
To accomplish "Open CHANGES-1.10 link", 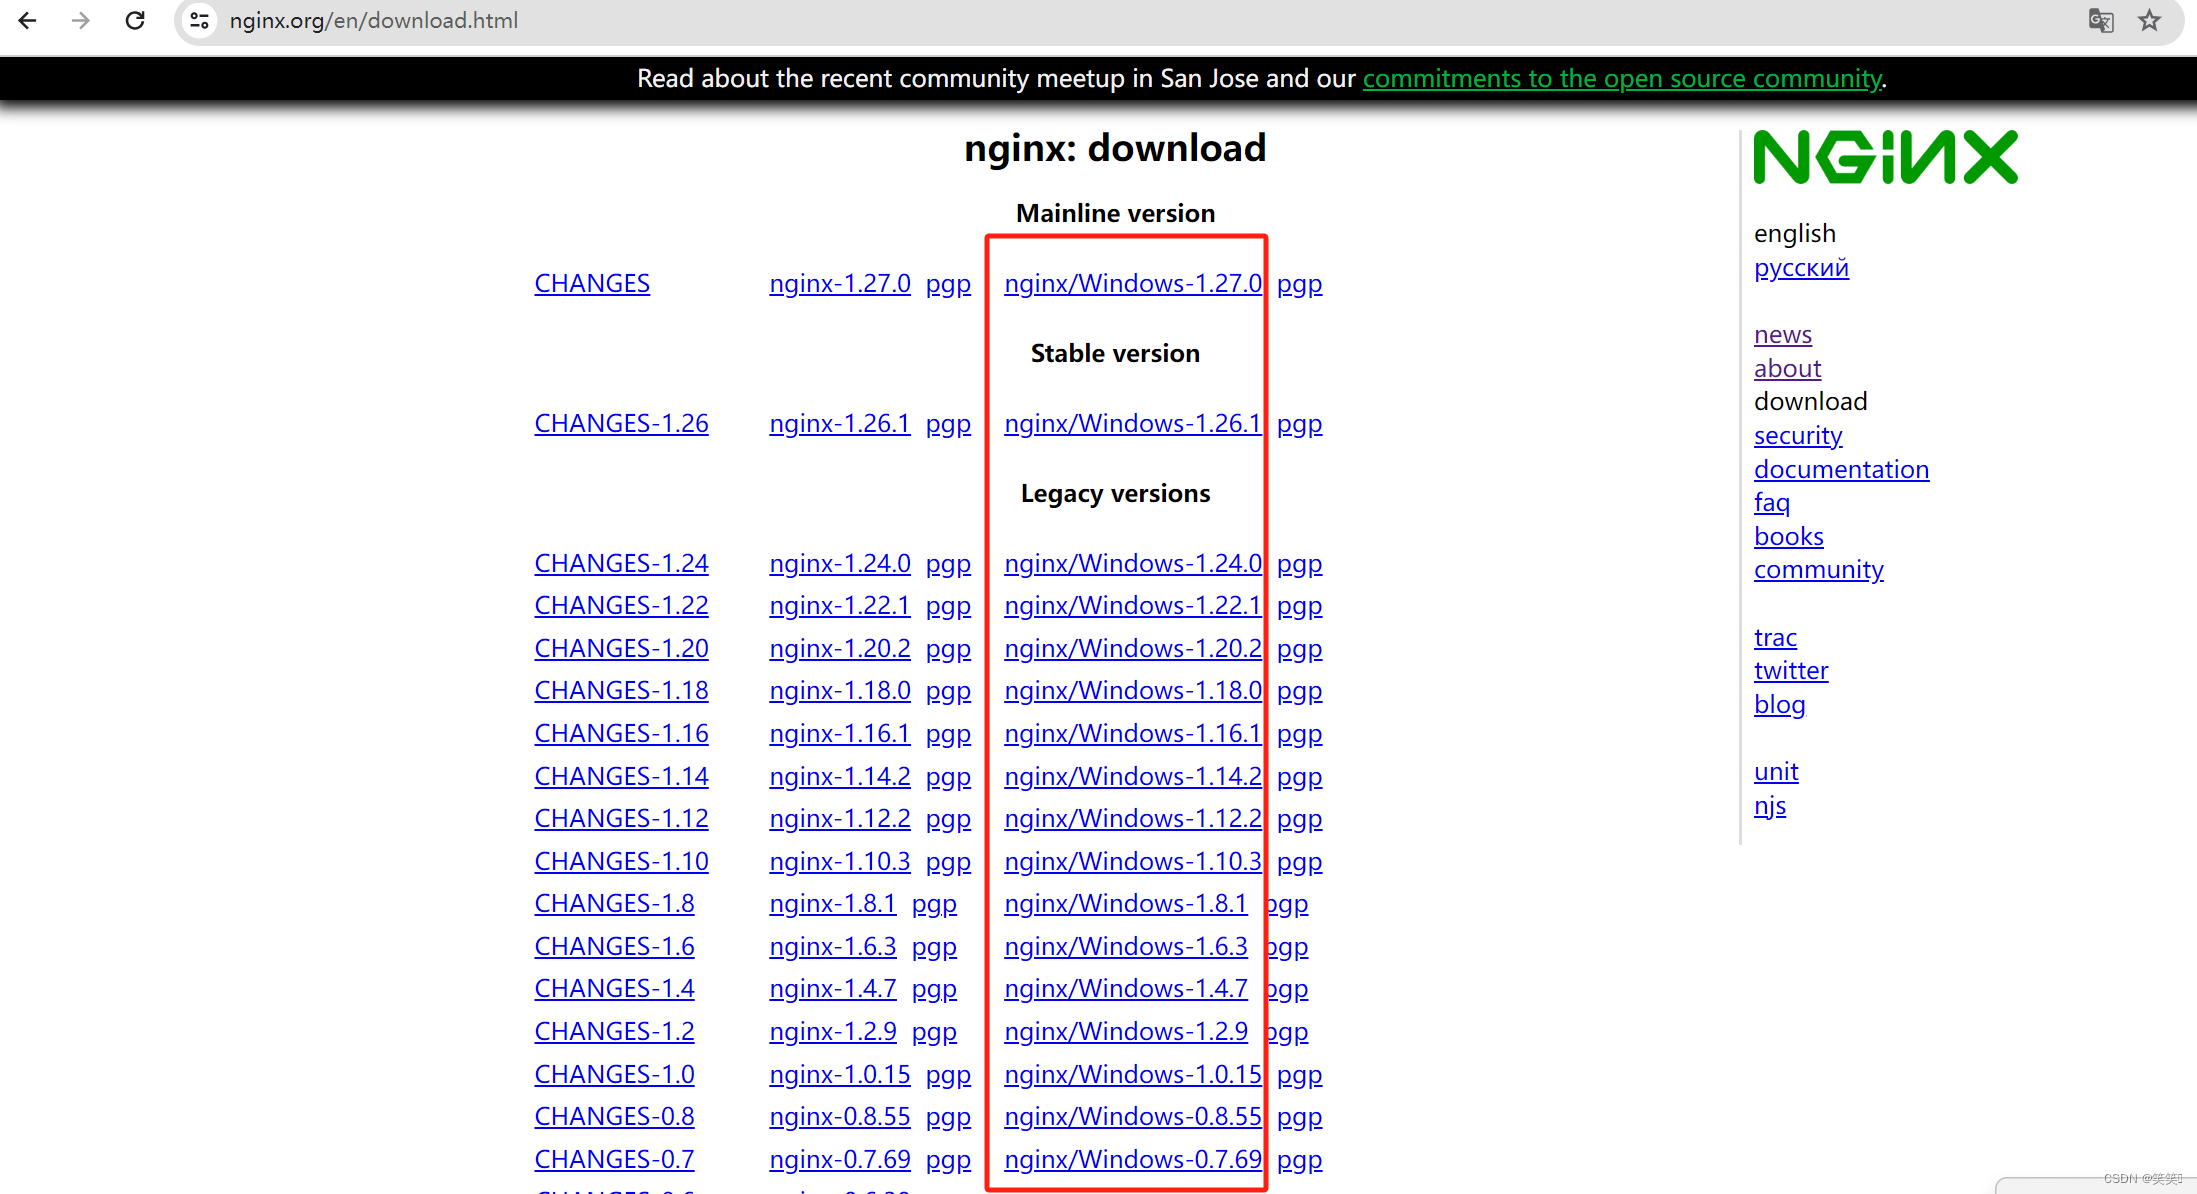I will tap(621, 861).
